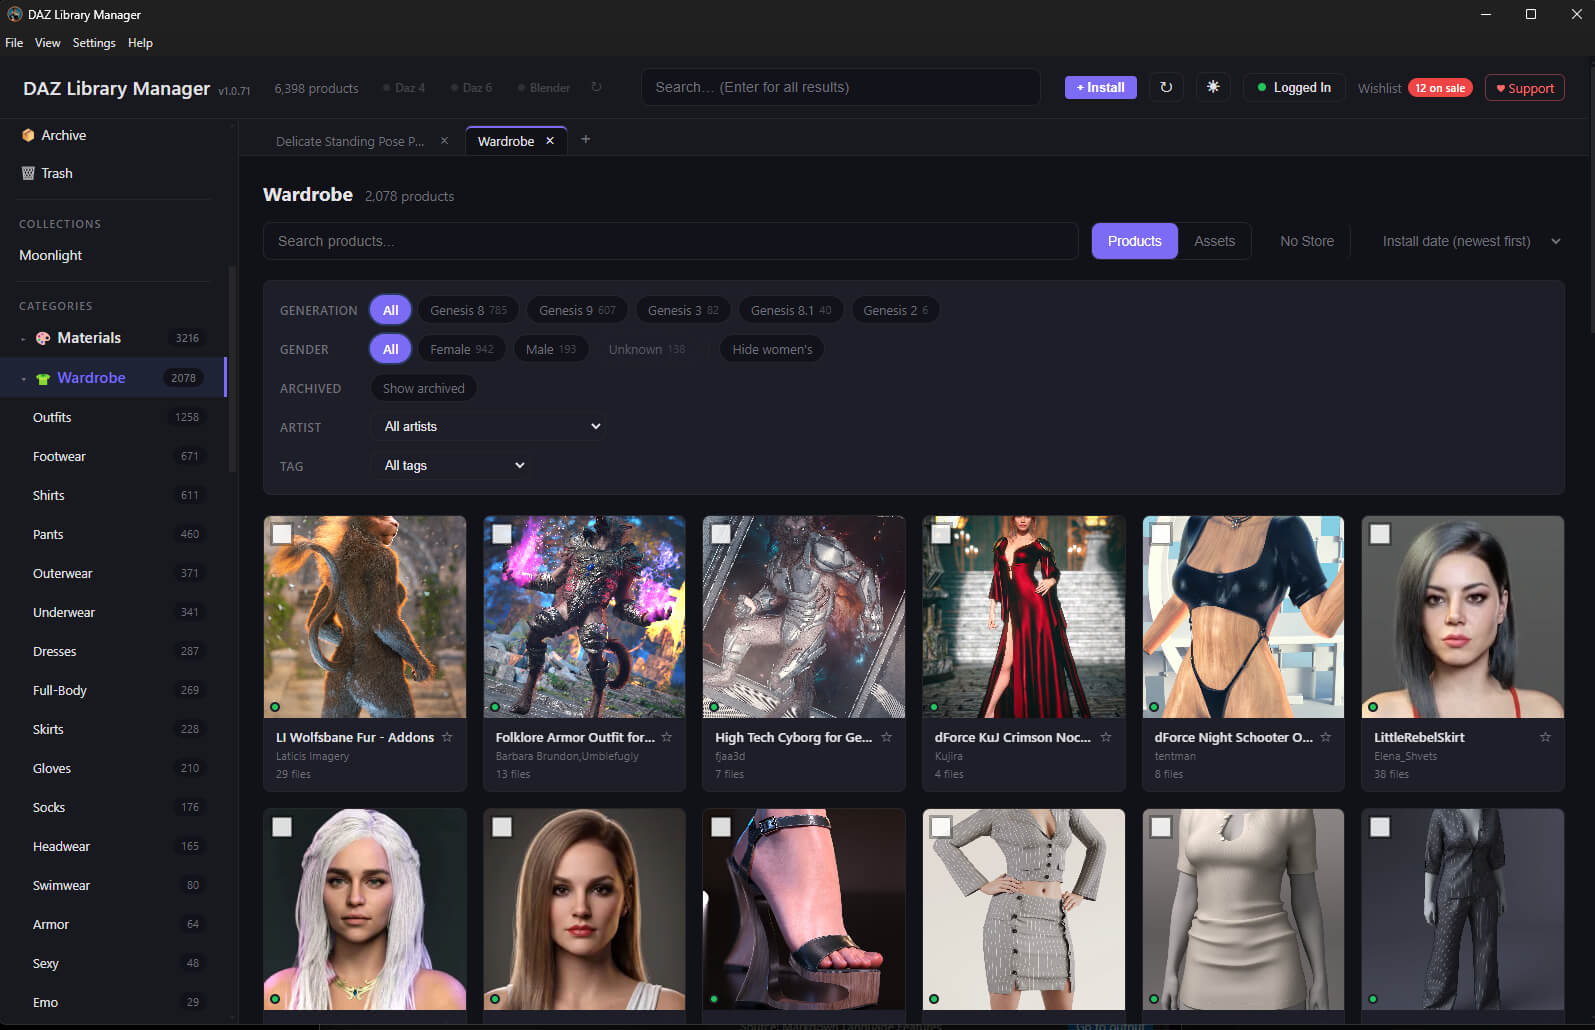Viewport: 1595px width, 1030px height.
Task: Filter gender by Female
Action: (x=462, y=349)
